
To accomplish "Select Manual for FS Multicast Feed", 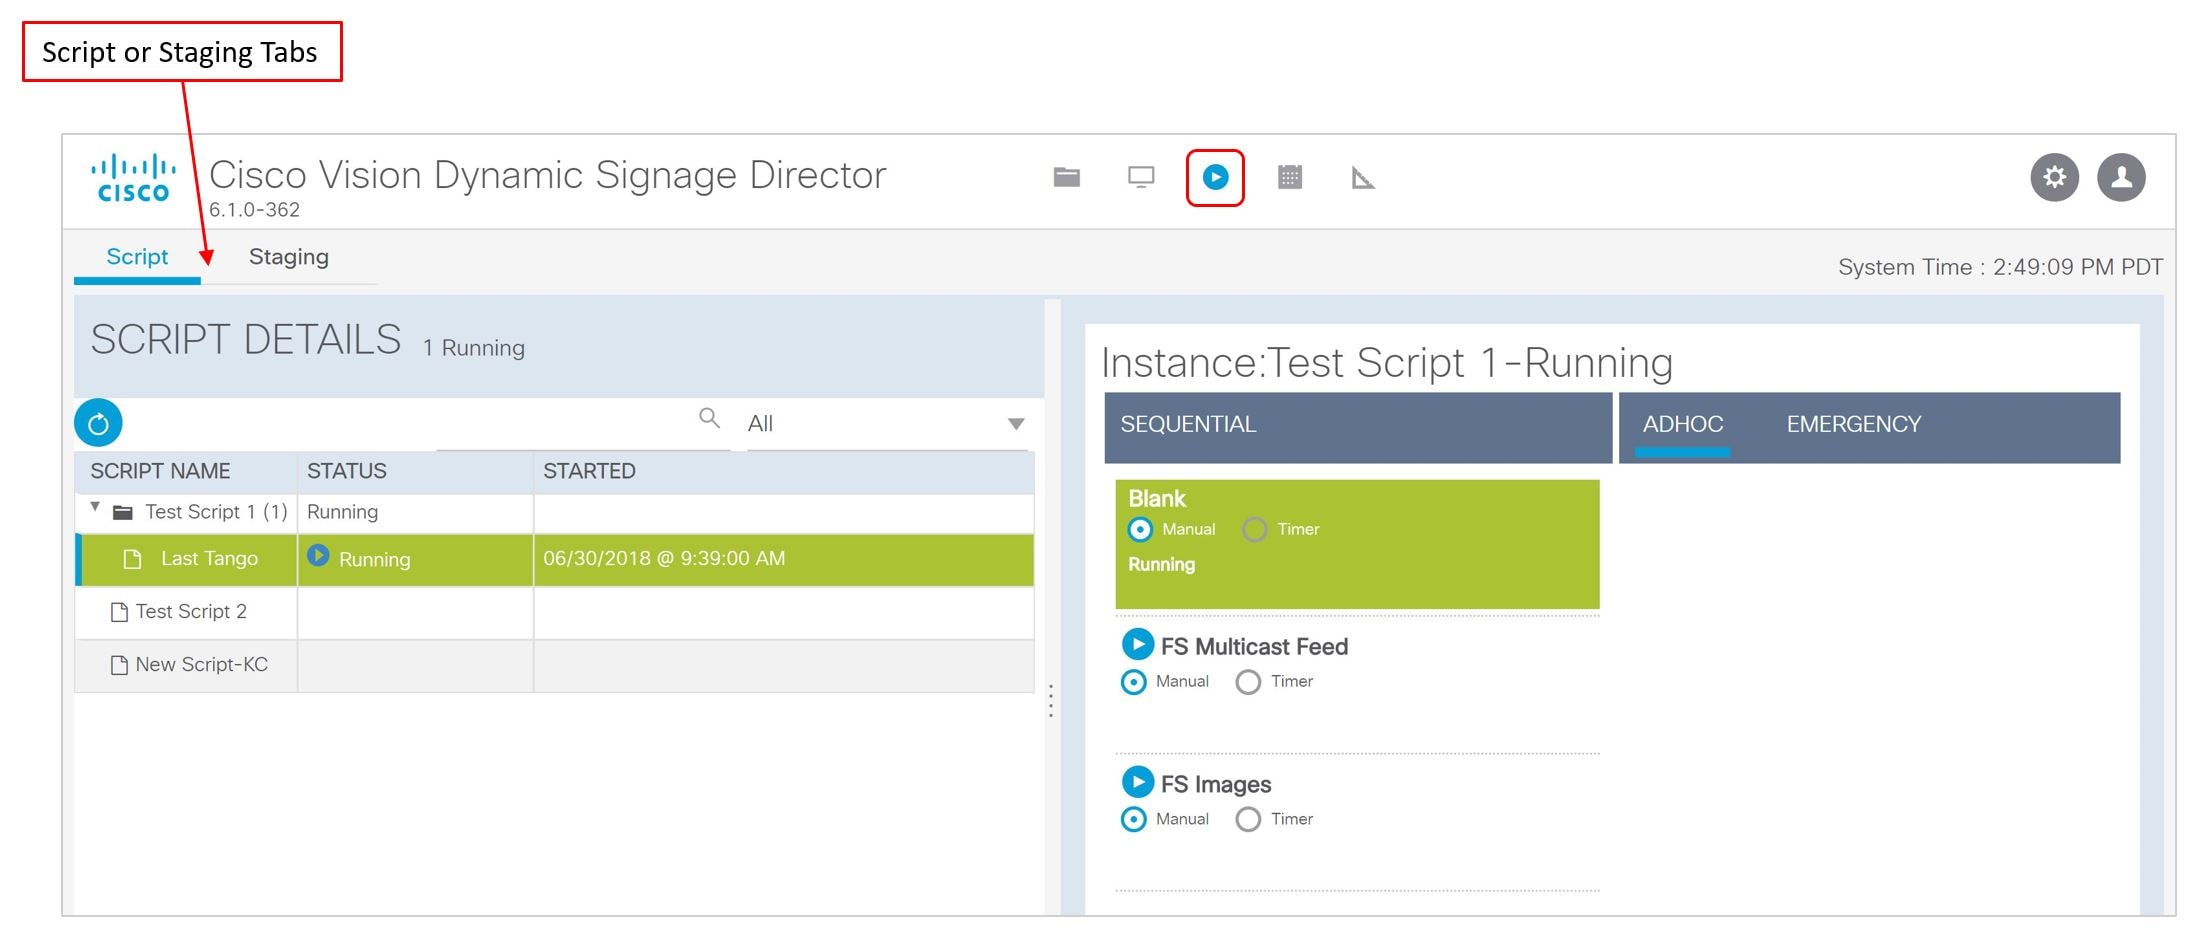I will tap(1134, 682).
